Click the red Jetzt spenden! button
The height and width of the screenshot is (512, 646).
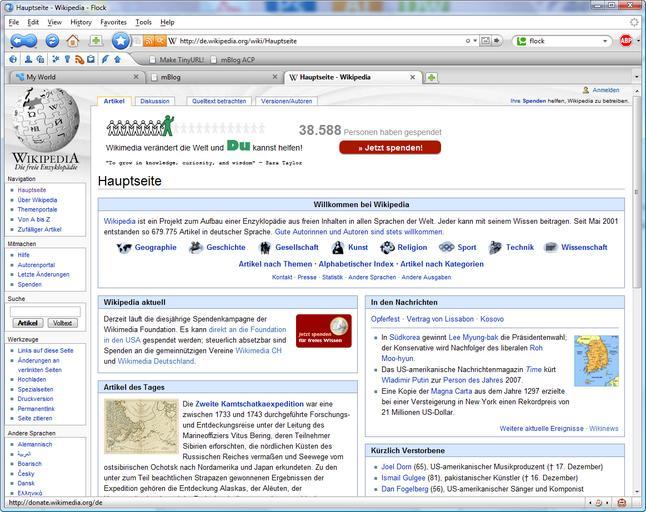[x=390, y=148]
